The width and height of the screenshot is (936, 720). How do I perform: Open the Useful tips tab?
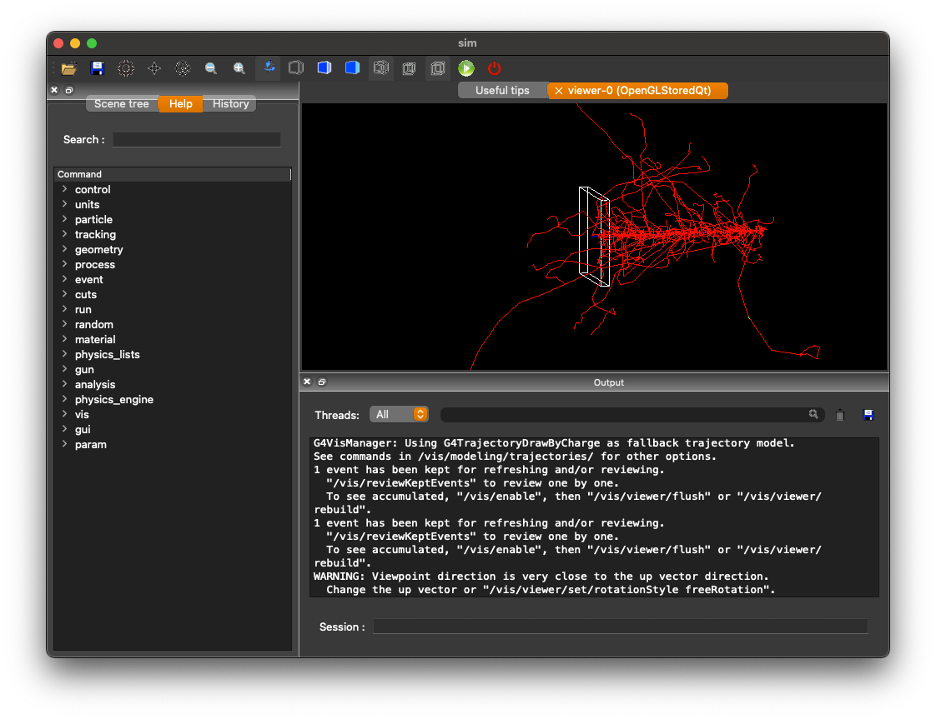502,90
